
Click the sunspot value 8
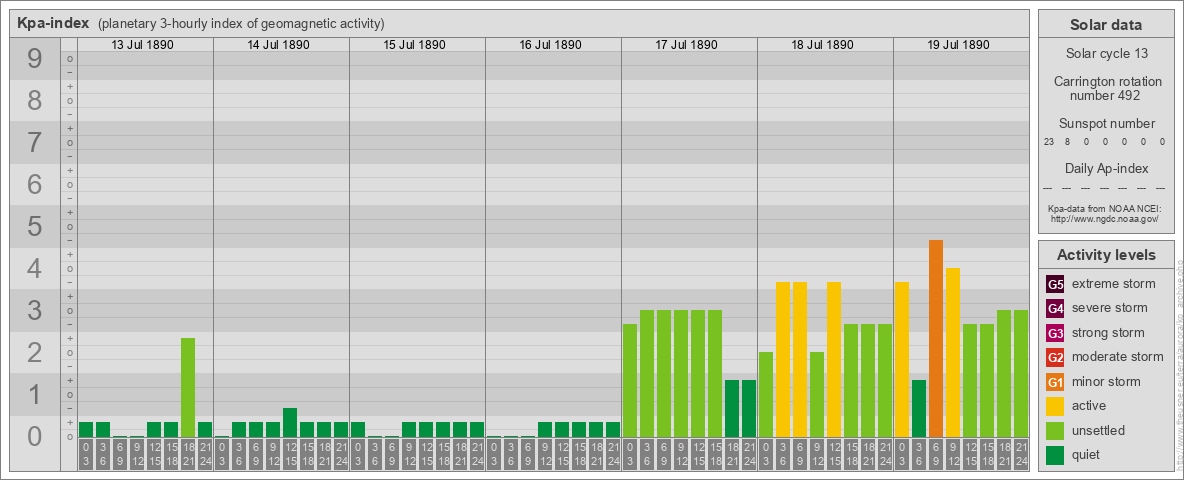[1068, 141]
